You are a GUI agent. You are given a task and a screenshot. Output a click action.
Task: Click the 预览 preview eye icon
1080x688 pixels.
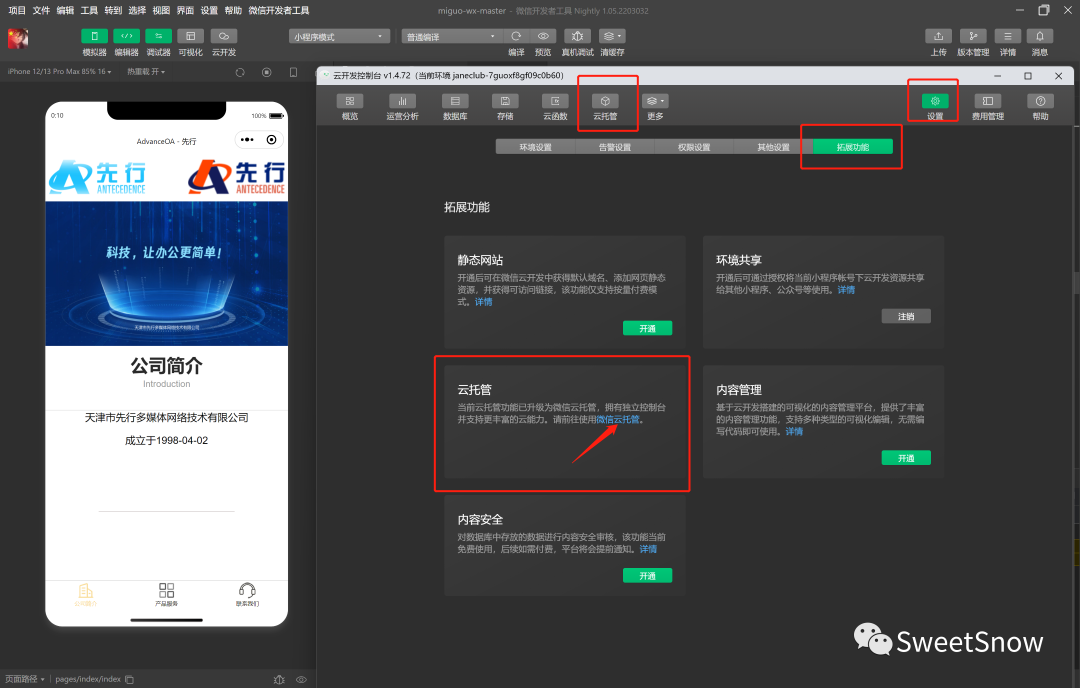543,37
